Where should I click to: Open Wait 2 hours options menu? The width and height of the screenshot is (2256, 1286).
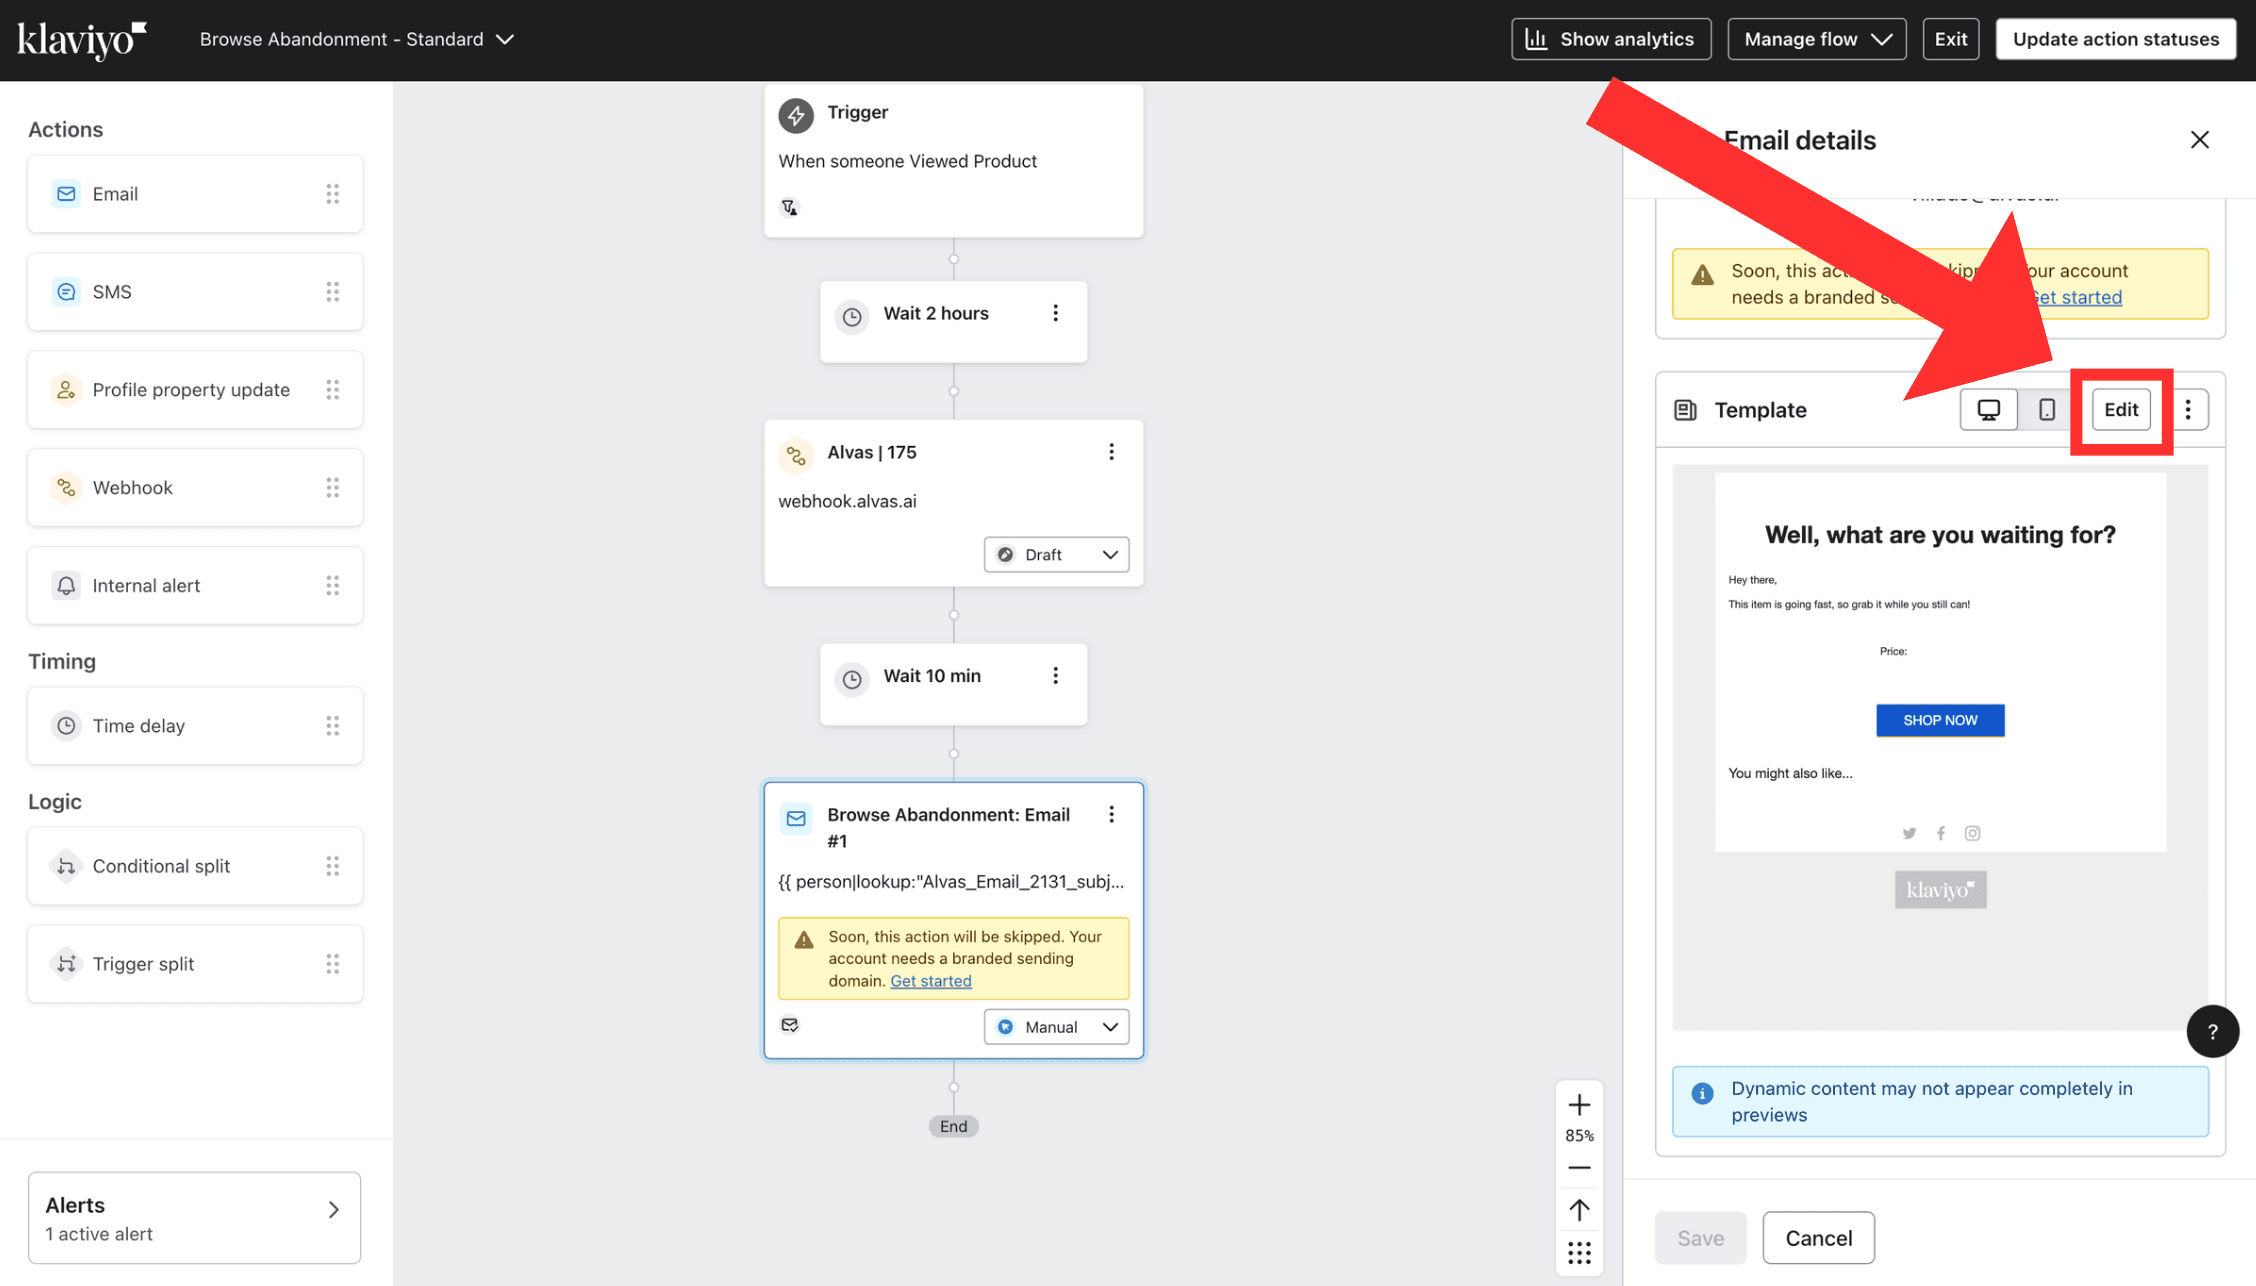tap(1055, 314)
